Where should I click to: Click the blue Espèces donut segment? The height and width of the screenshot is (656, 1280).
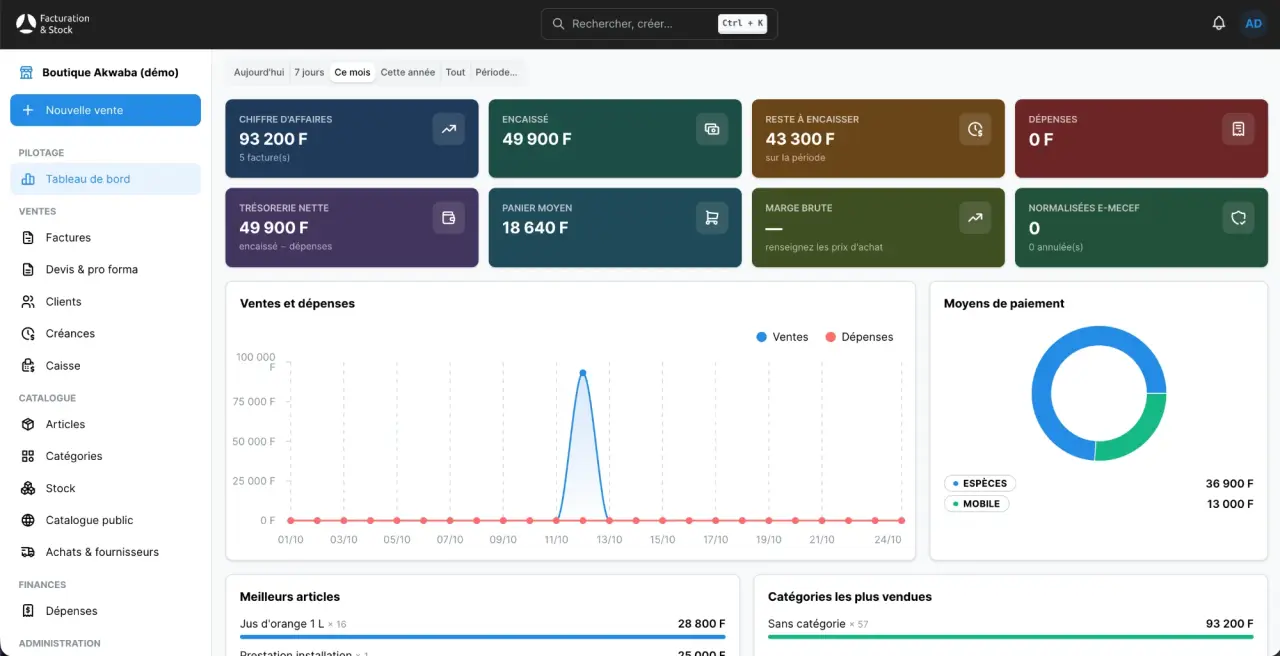[x=1050, y=353]
